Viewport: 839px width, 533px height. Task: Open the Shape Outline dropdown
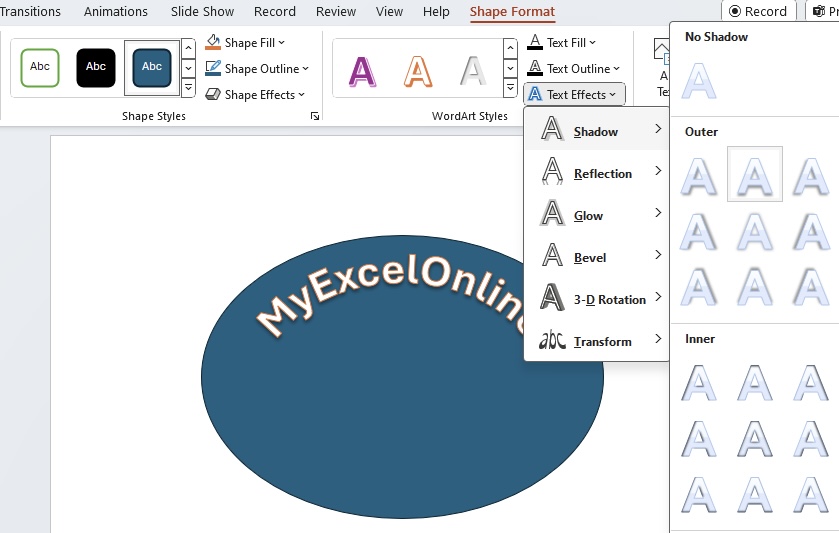(257, 68)
